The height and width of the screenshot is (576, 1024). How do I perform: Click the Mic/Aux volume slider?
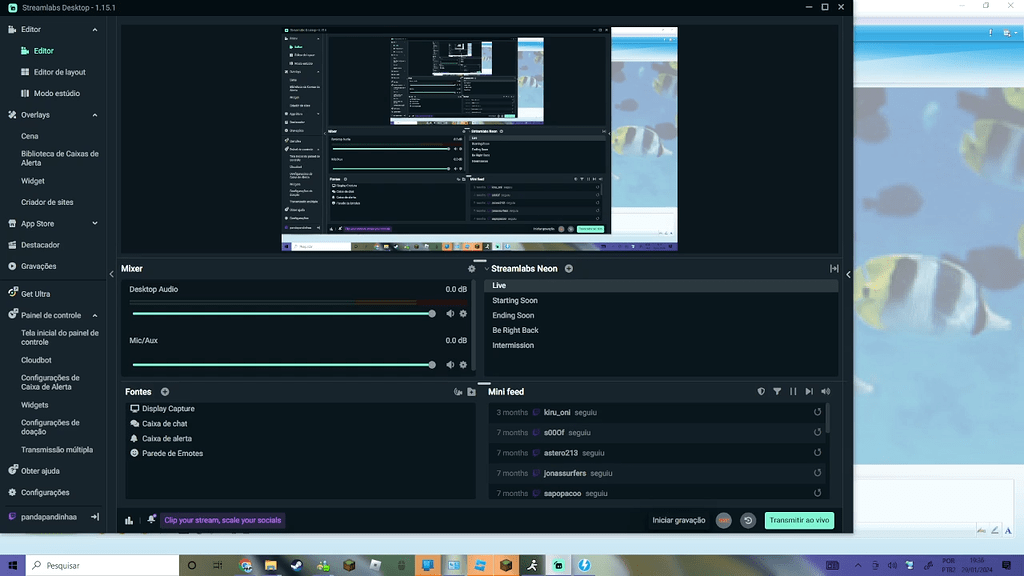[282, 365]
